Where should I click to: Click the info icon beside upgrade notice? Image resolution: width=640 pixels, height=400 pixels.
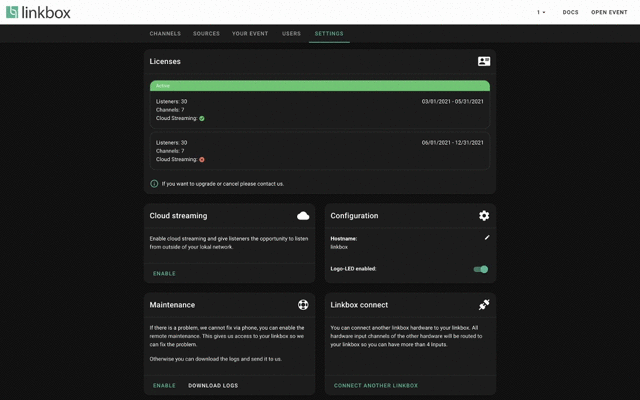pos(154,184)
